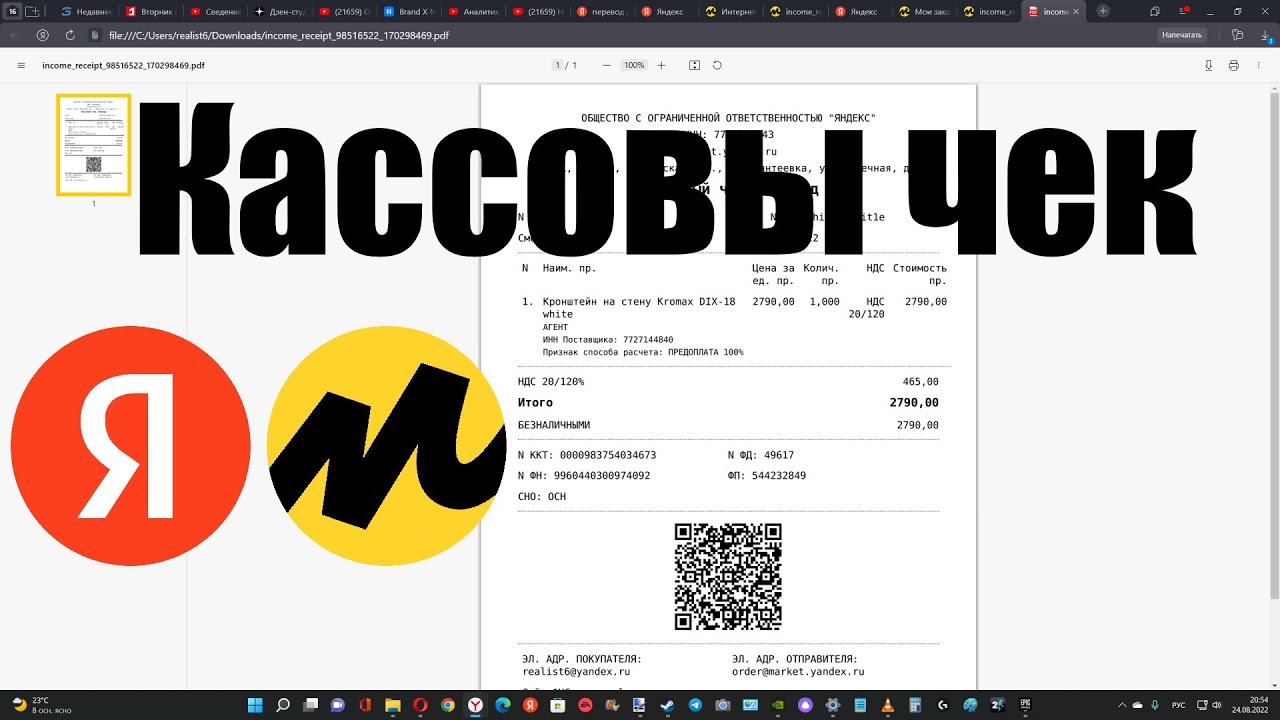This screenshot has width=1280, height=720.
Task: Click the fit to page icon
Action: click(695, 65)
